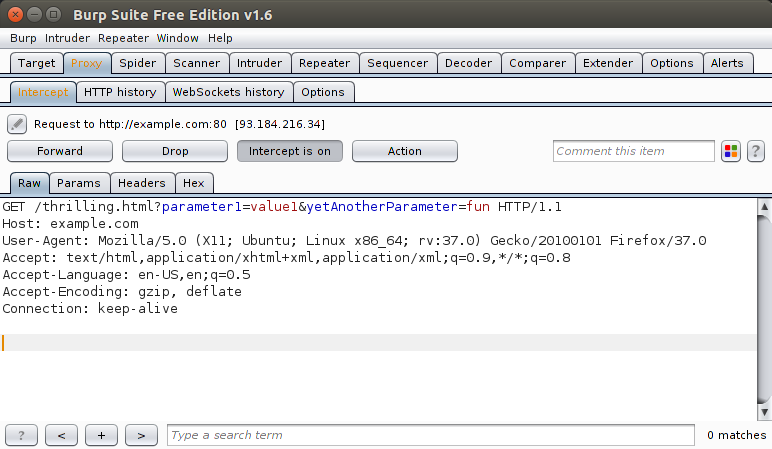The image size is (772, 449).
Task: Open the main Options tab
Action: coord(672,64)
